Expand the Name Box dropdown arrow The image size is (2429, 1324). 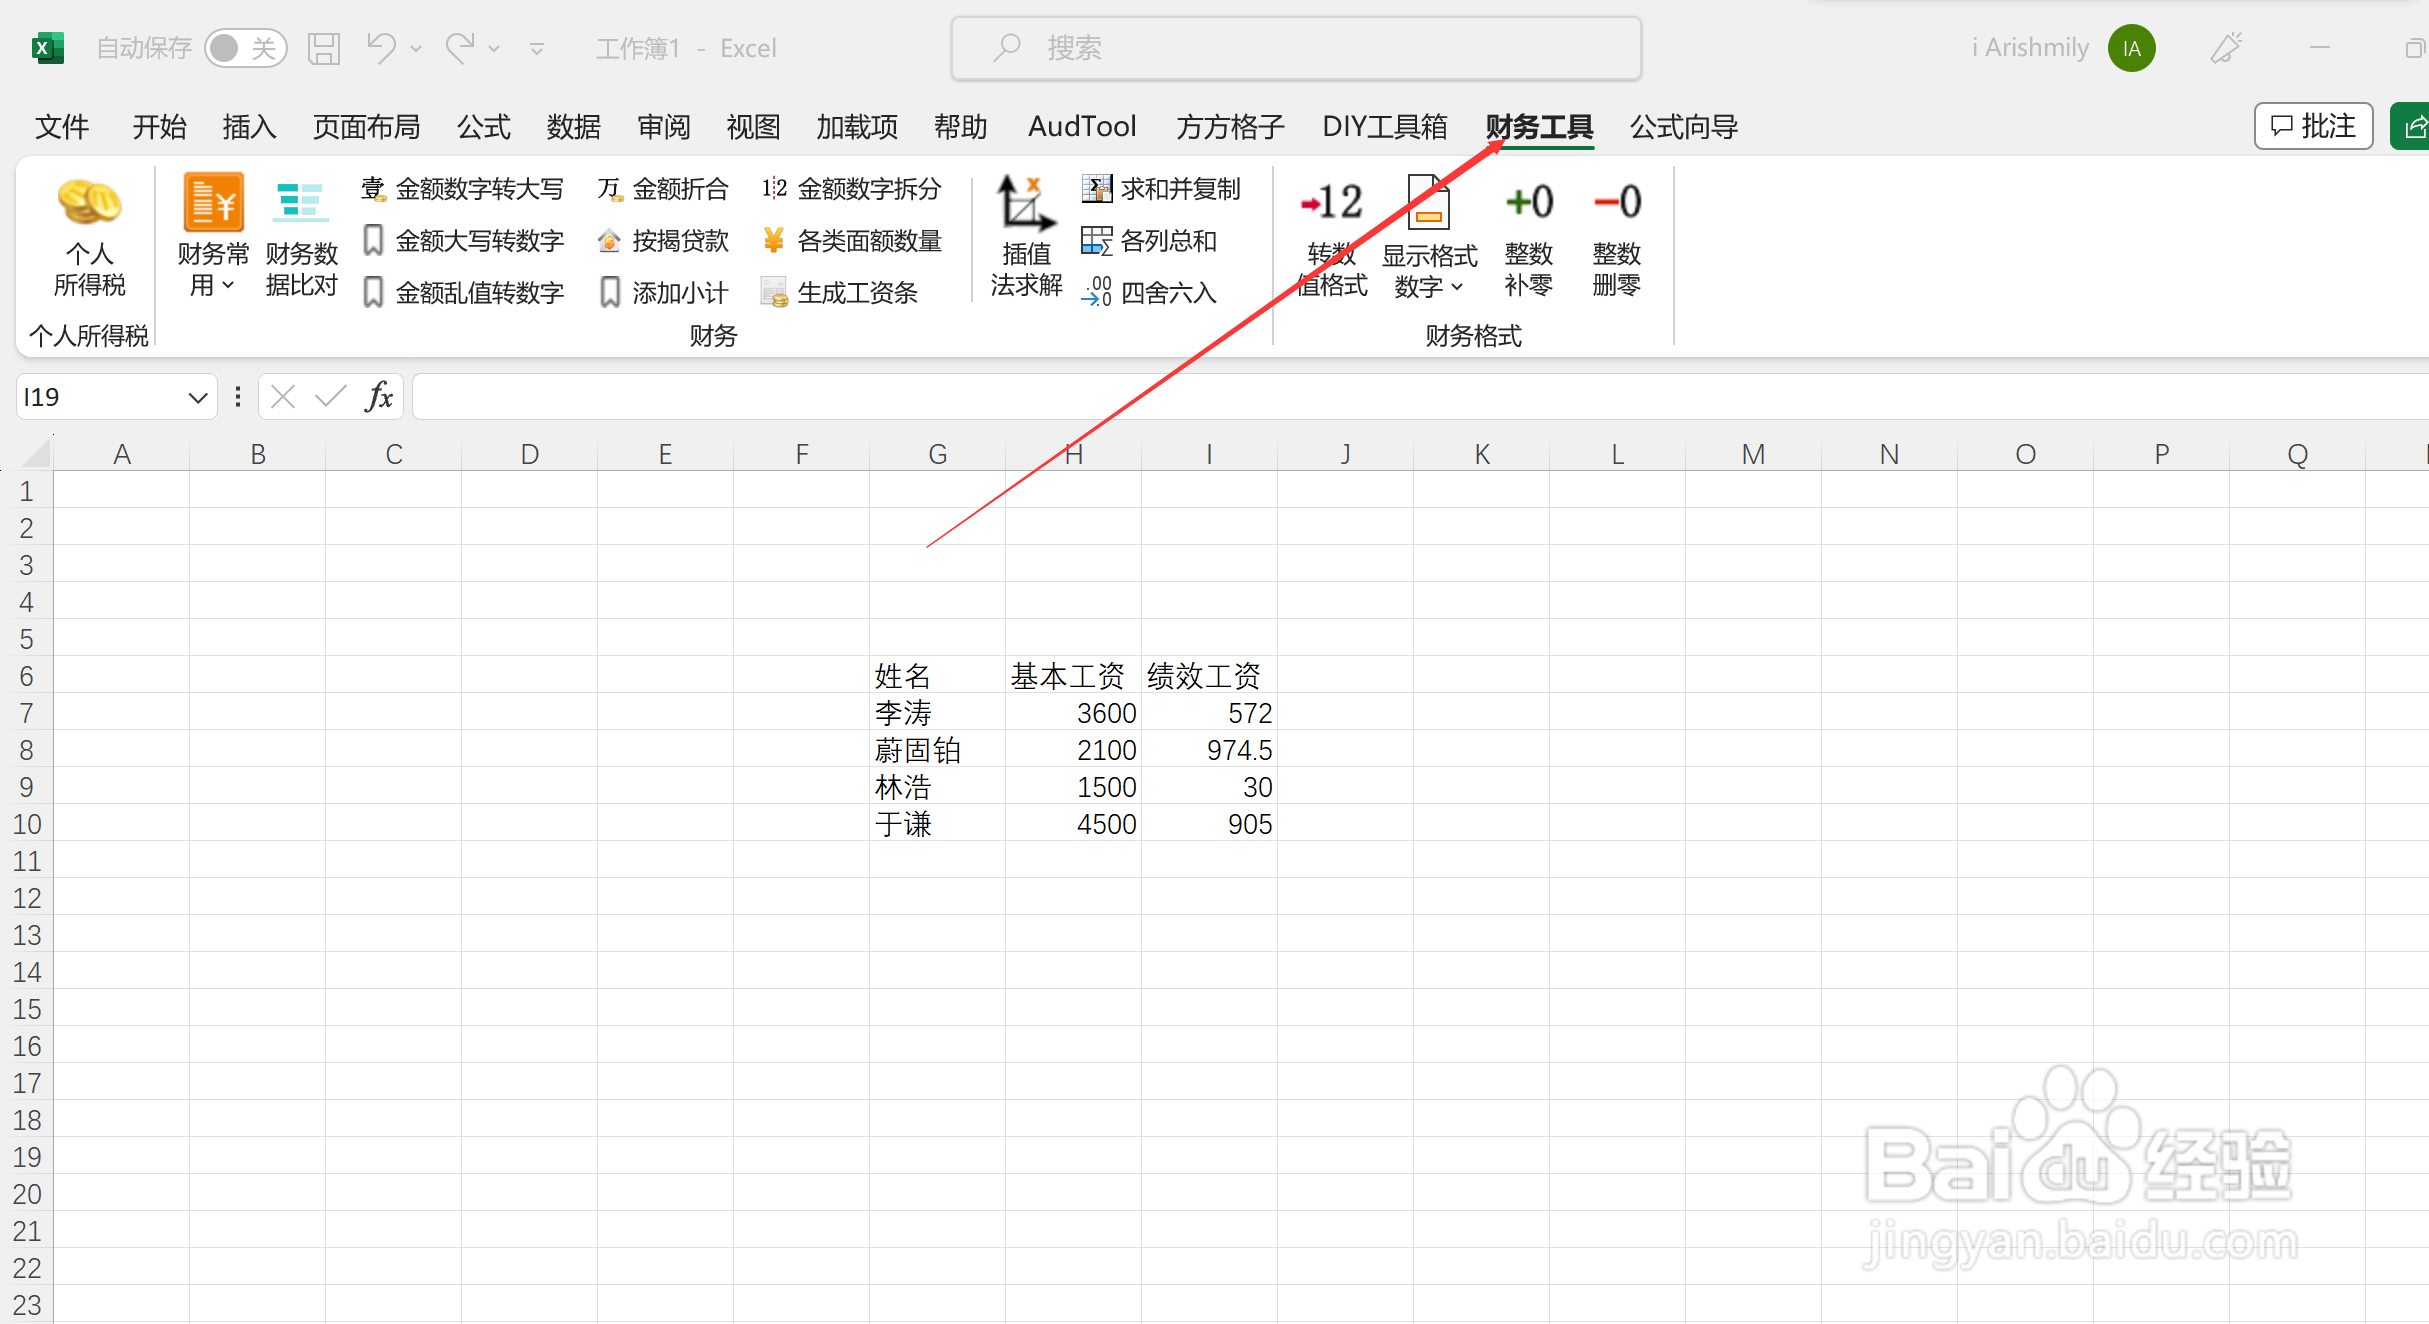[198, 398]
